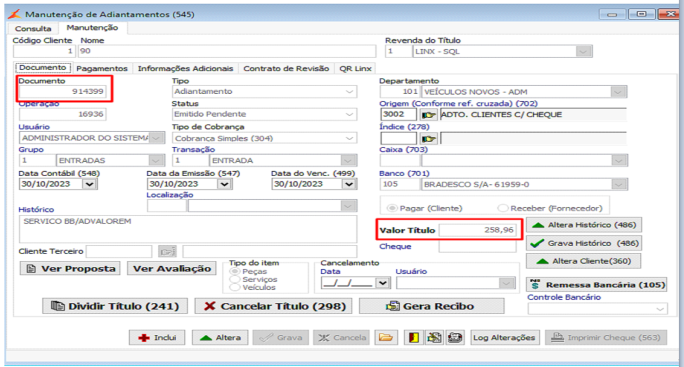The image size is (684, 367).
Task: Open the Índice lookup folder icon
Action: click(428, 139)
